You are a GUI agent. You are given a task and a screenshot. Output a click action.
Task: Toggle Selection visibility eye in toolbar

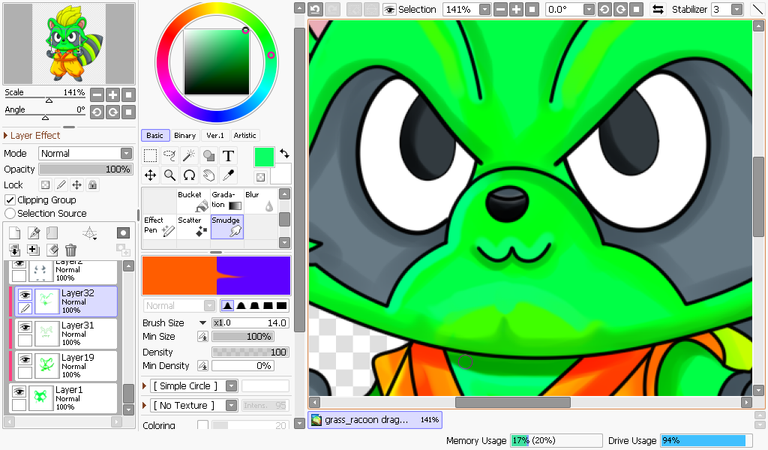click(x=389, y=10)
